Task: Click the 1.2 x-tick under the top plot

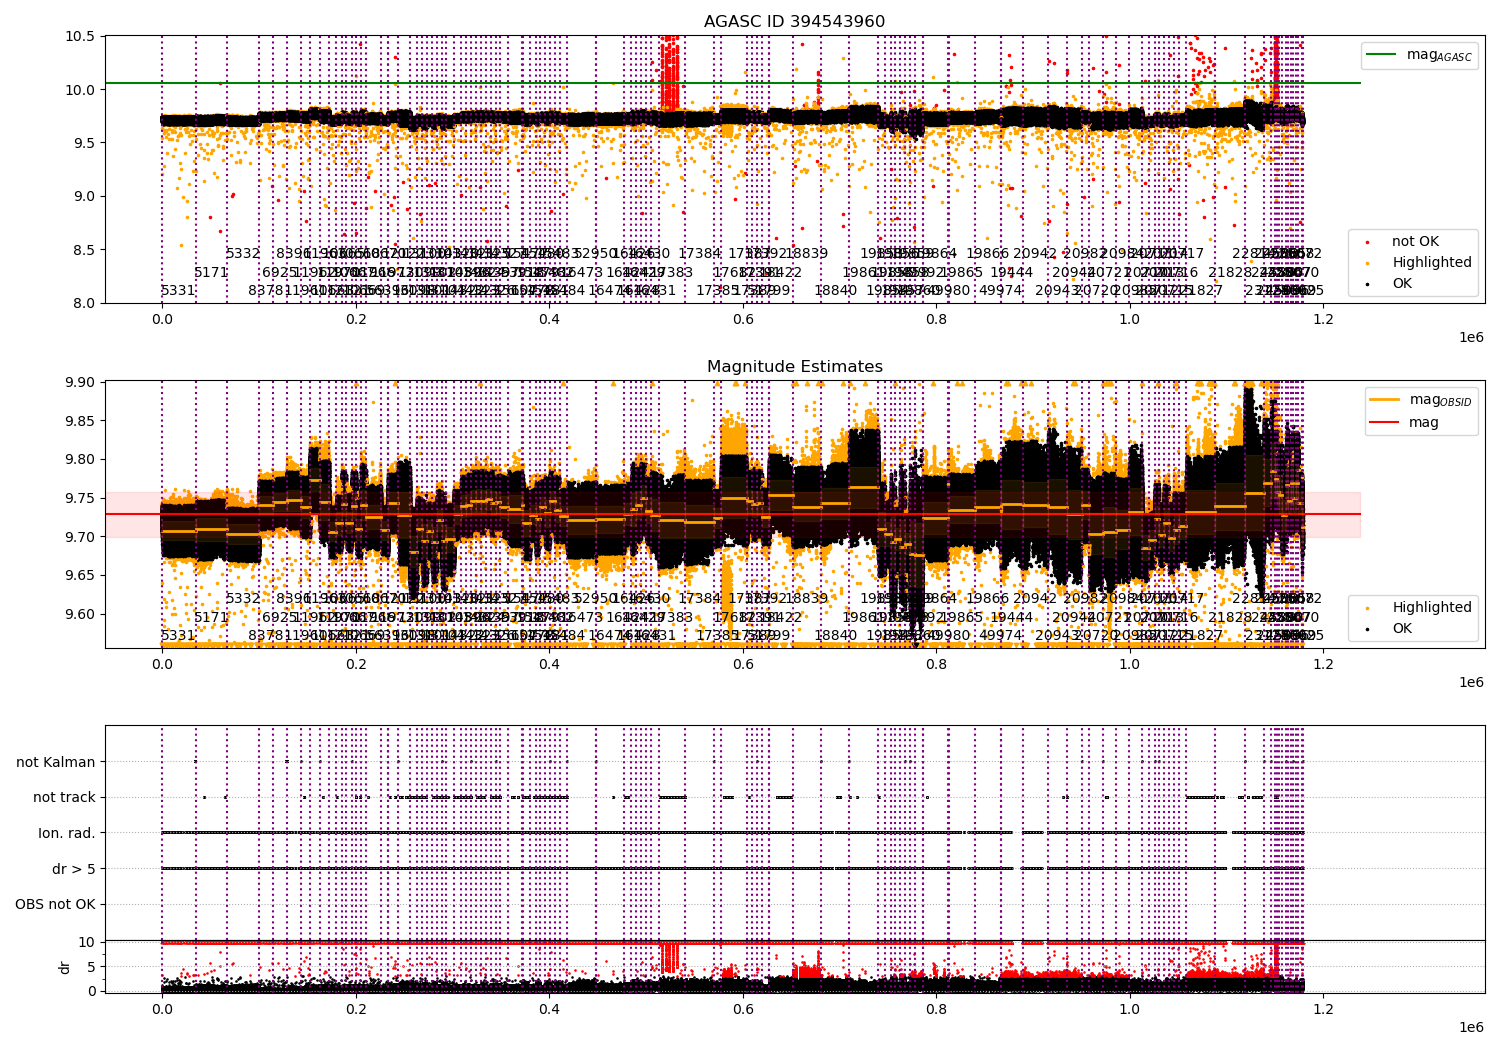Action: (1323, 319)
